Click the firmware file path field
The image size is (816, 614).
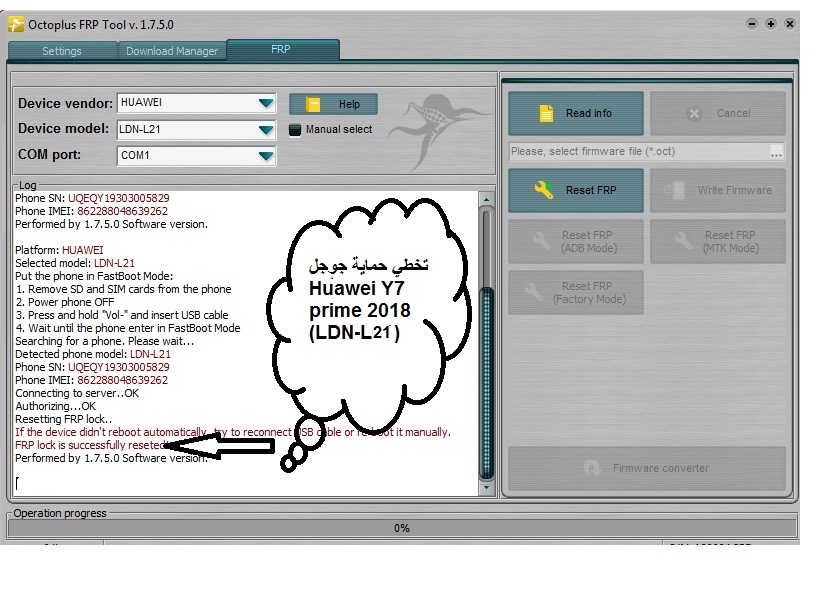[x=639, y=151]
